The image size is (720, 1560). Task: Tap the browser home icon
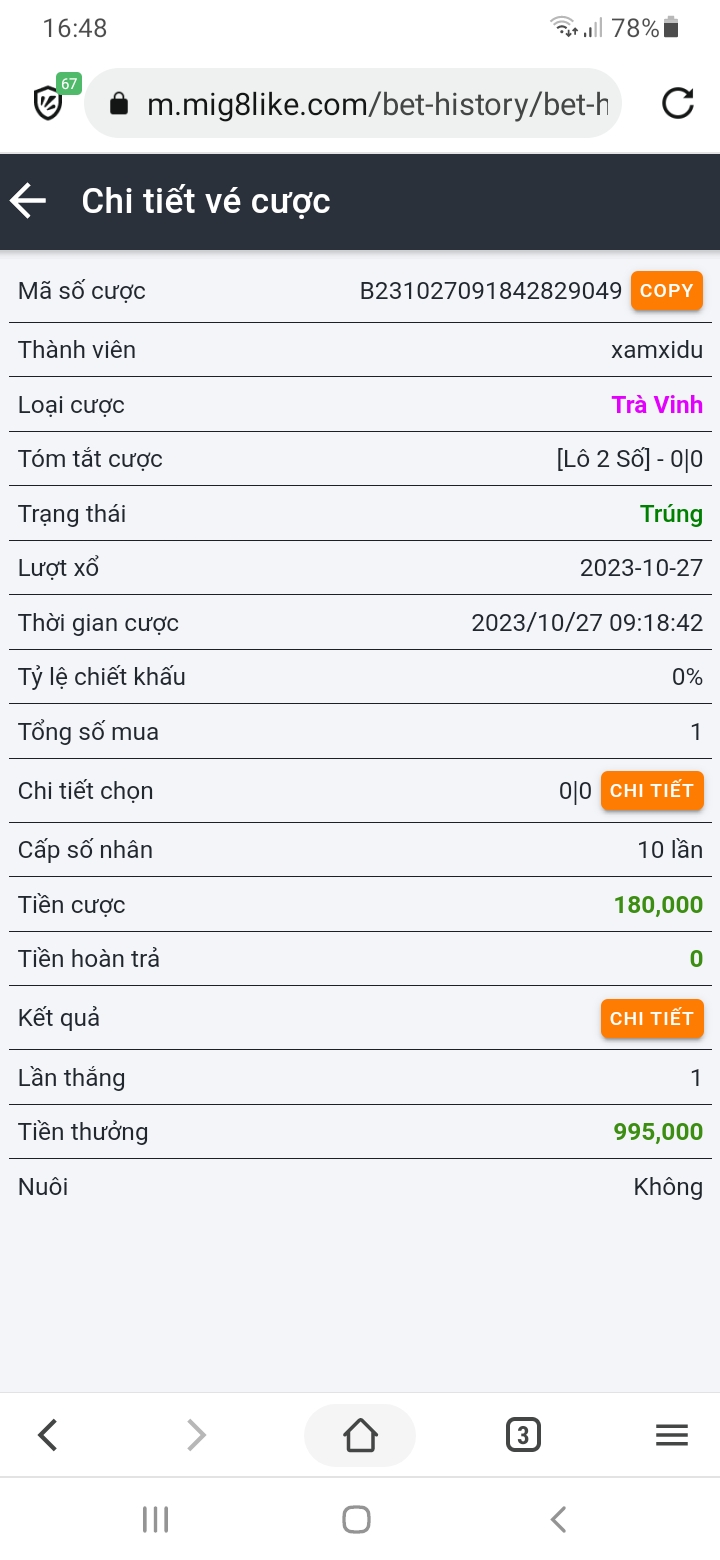tap(360, 1436)
